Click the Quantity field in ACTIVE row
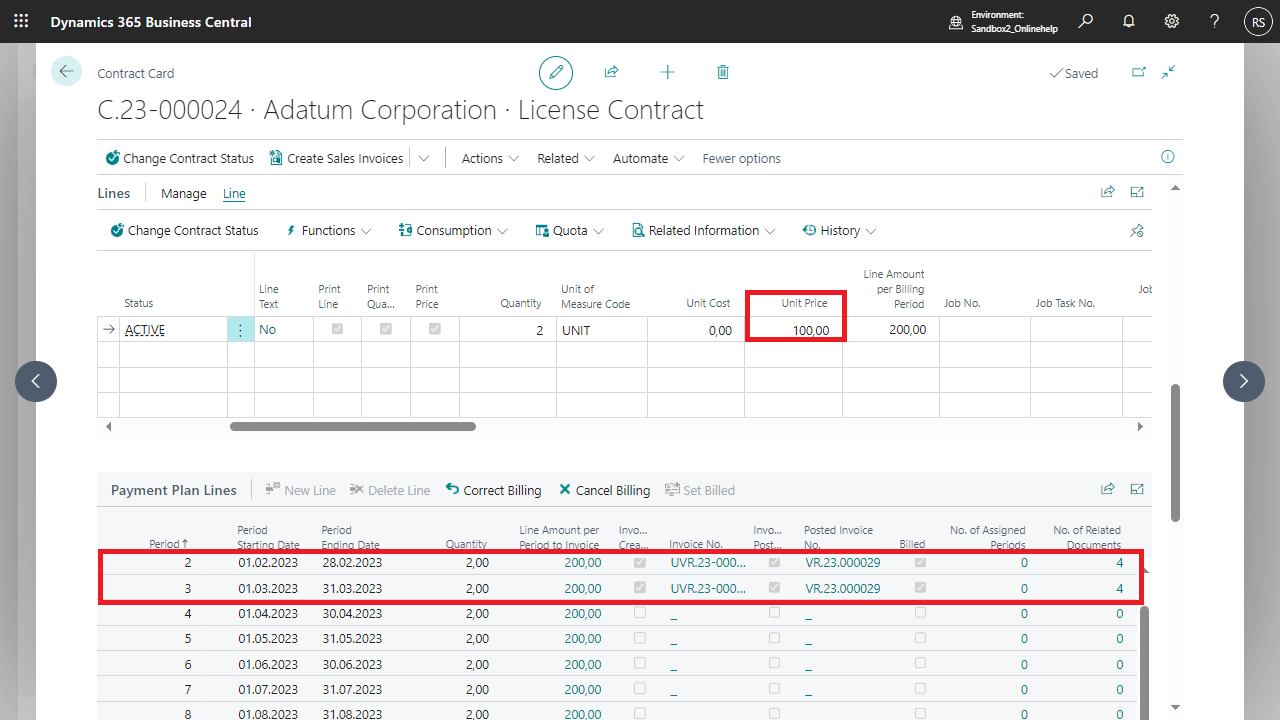This screenshot has width=1280, height=720. tap(509, 330)
